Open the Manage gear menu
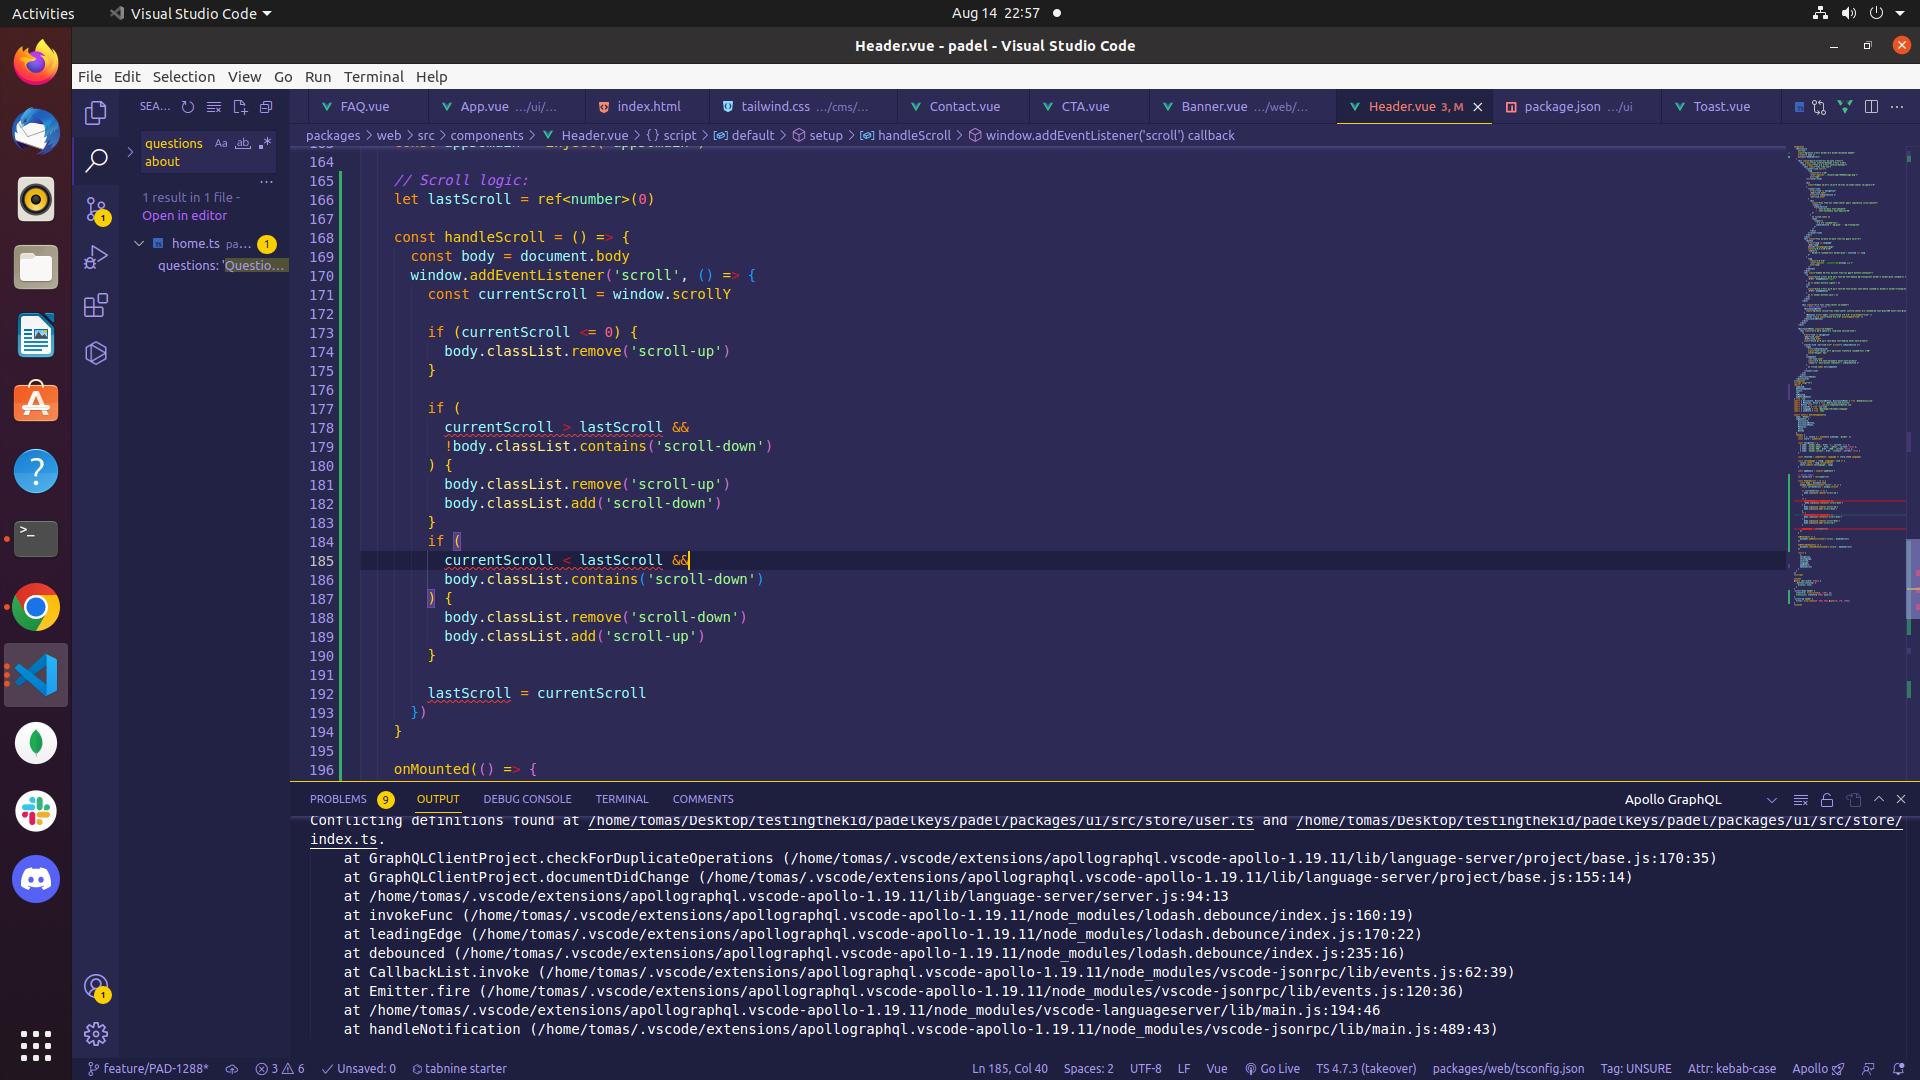Image resolution: width=1920 pixels, height=1080 pixels. [96, 1033]
